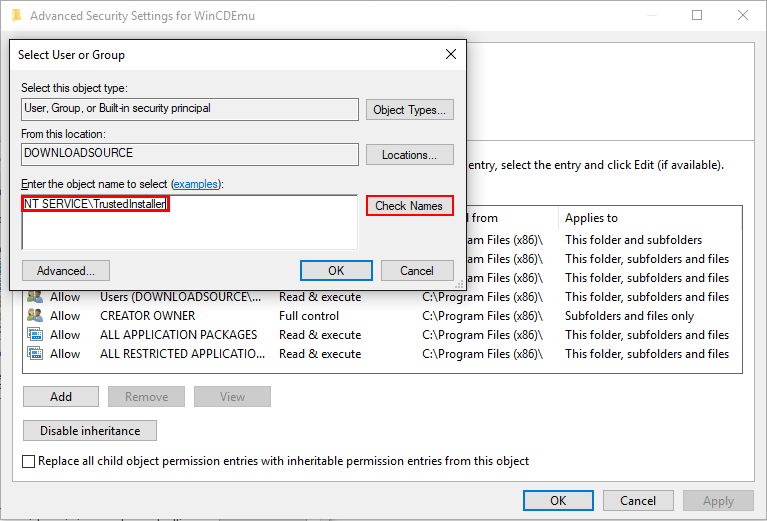Click the greyed View button
Viewport: 767px width, 521px height.
click(232, 396)
